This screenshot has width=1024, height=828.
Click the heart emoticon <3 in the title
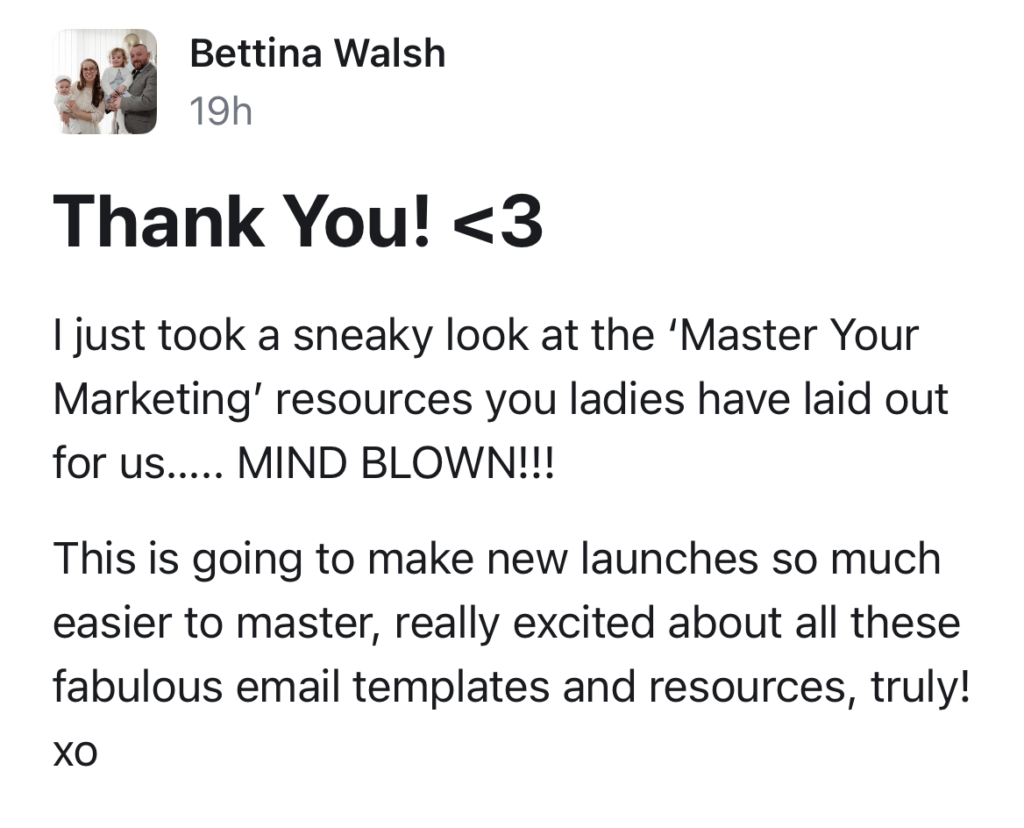(497, 222)
